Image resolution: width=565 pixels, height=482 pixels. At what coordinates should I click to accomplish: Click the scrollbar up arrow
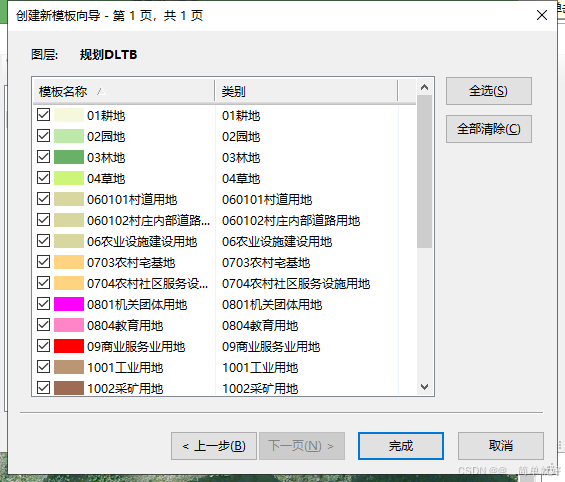(x=424, y=87)
